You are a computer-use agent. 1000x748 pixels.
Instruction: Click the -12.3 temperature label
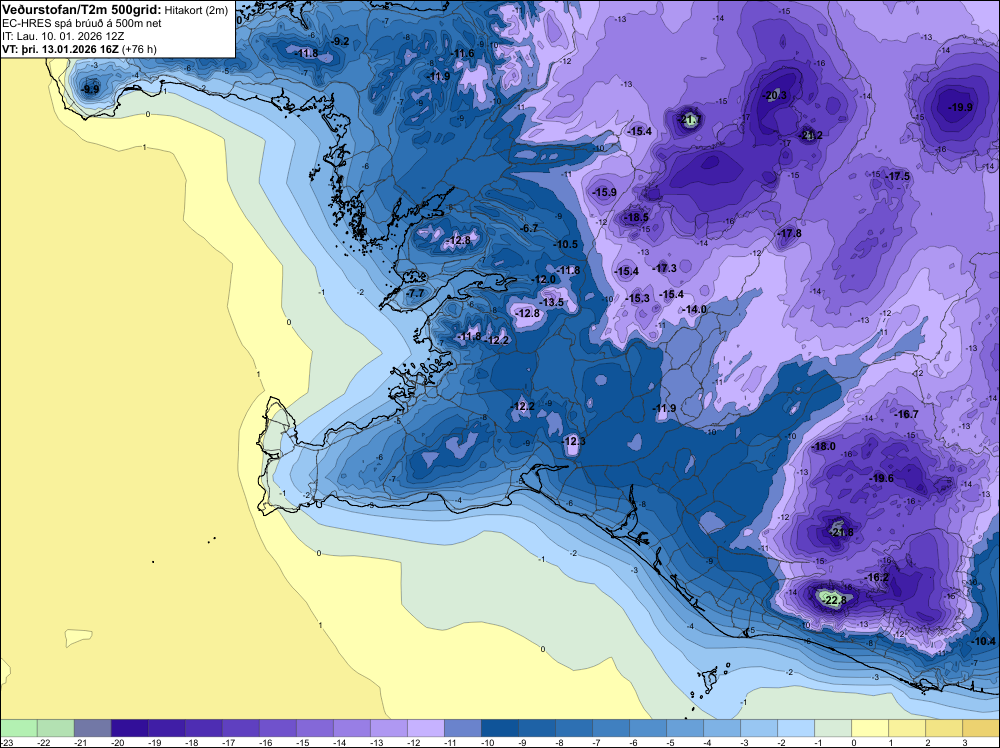(573, 441)
